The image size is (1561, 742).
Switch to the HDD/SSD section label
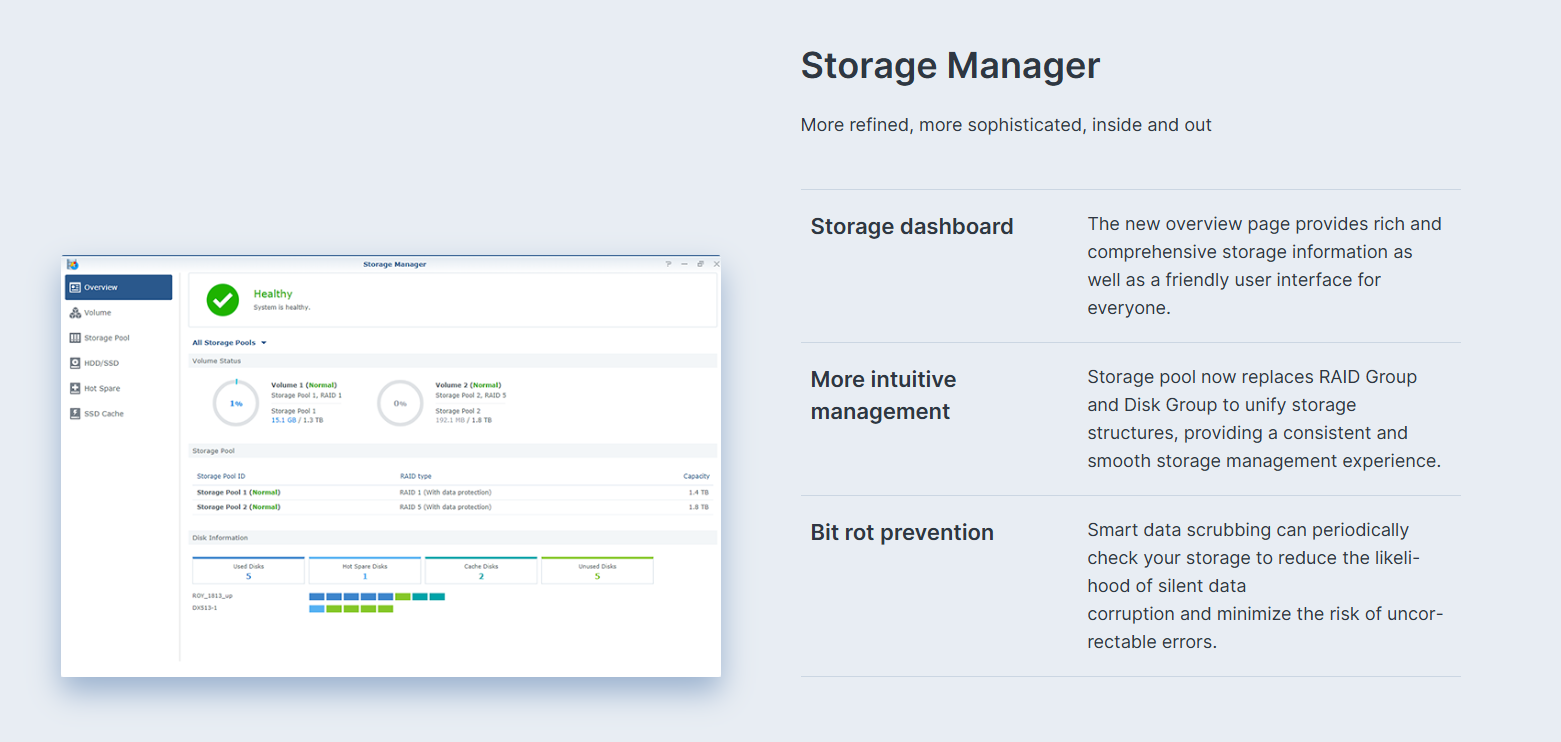101,363
